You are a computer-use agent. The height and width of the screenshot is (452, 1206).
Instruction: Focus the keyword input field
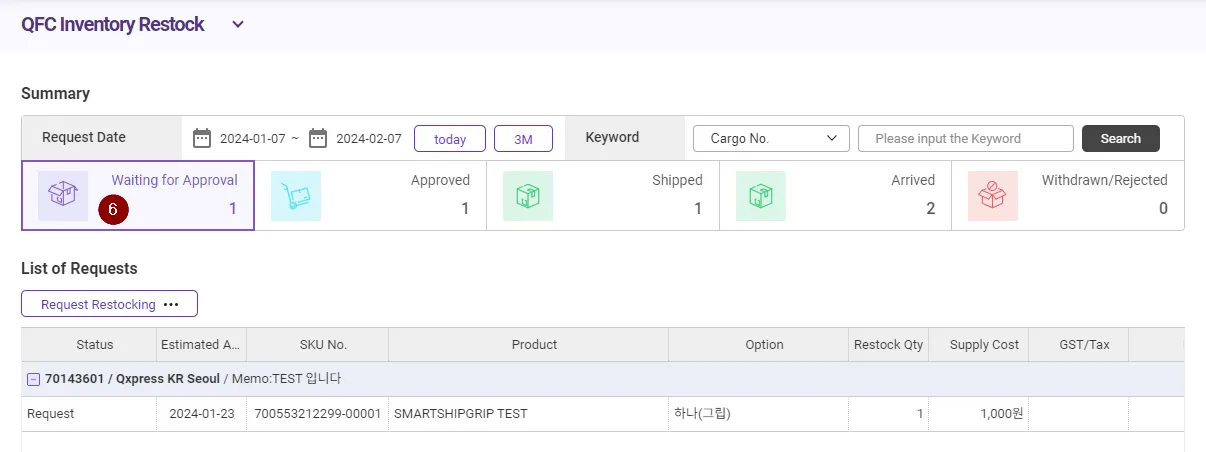pyautogui.click(x=965, y=138)
